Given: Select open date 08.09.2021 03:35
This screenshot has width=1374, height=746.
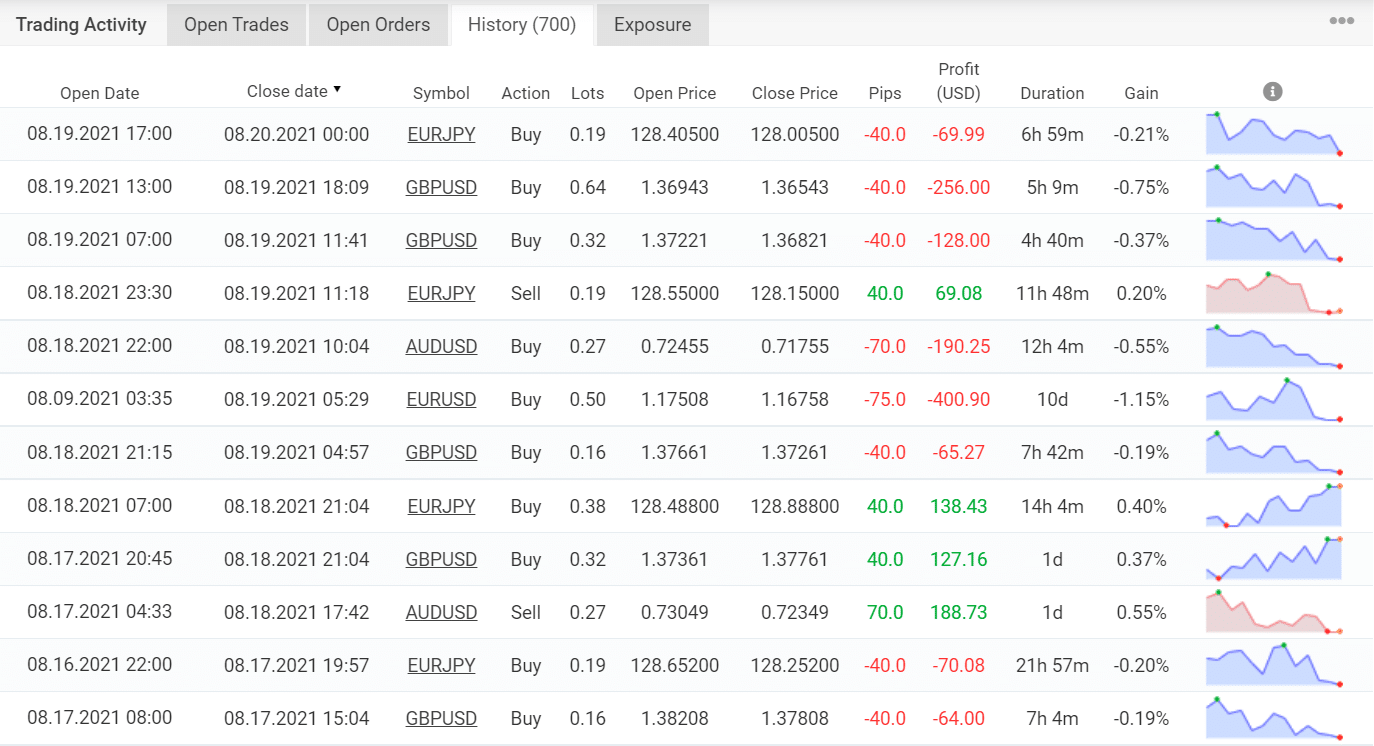Looking at the screenshot, I should (x=100, y=399).
